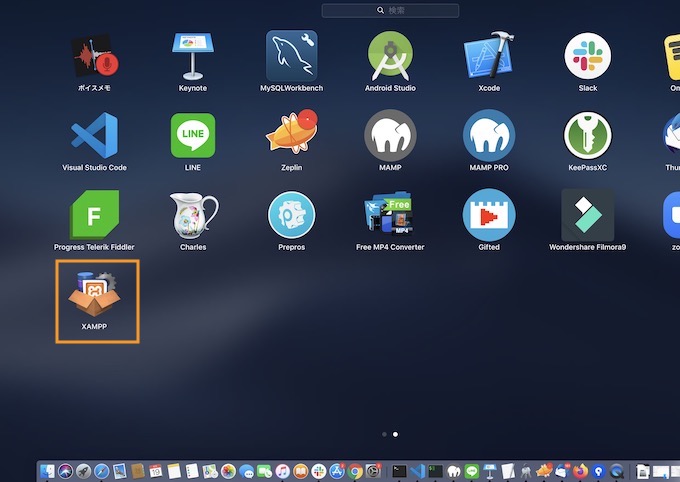Open Notes app in the Dock
680x482 pixels.
(x=174, y=471)
